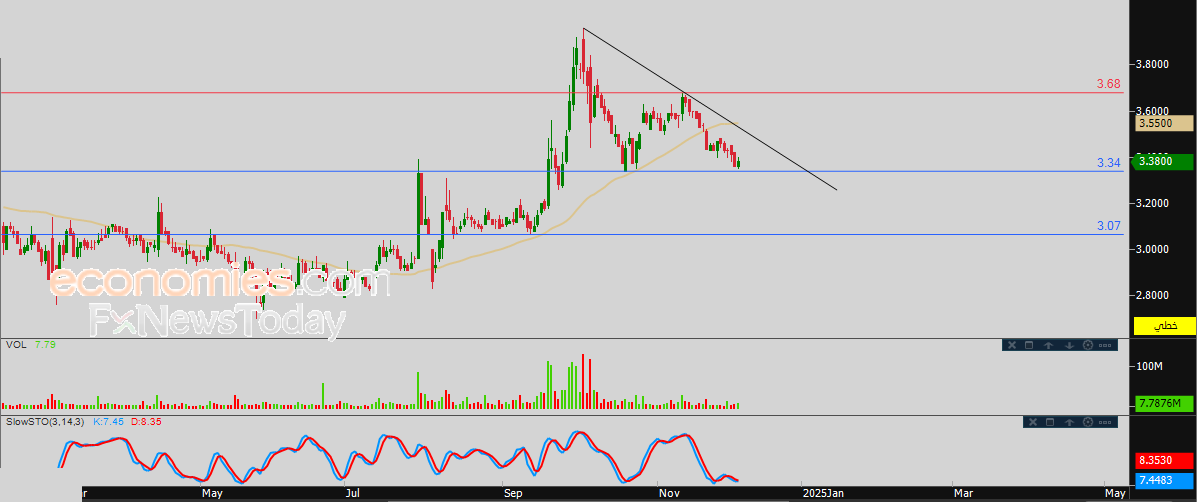This screenshot has width=1197, height=502.
Task: Select the blue 7.4483 stochastic value tag
Action: point(1164,480)
